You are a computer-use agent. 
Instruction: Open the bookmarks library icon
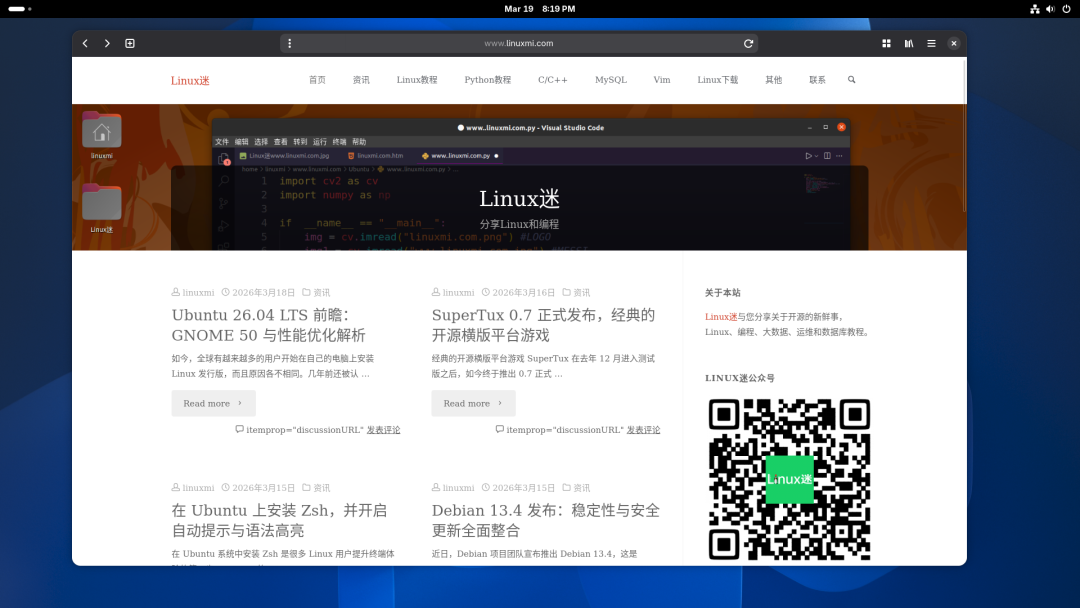tap(909, 43)
